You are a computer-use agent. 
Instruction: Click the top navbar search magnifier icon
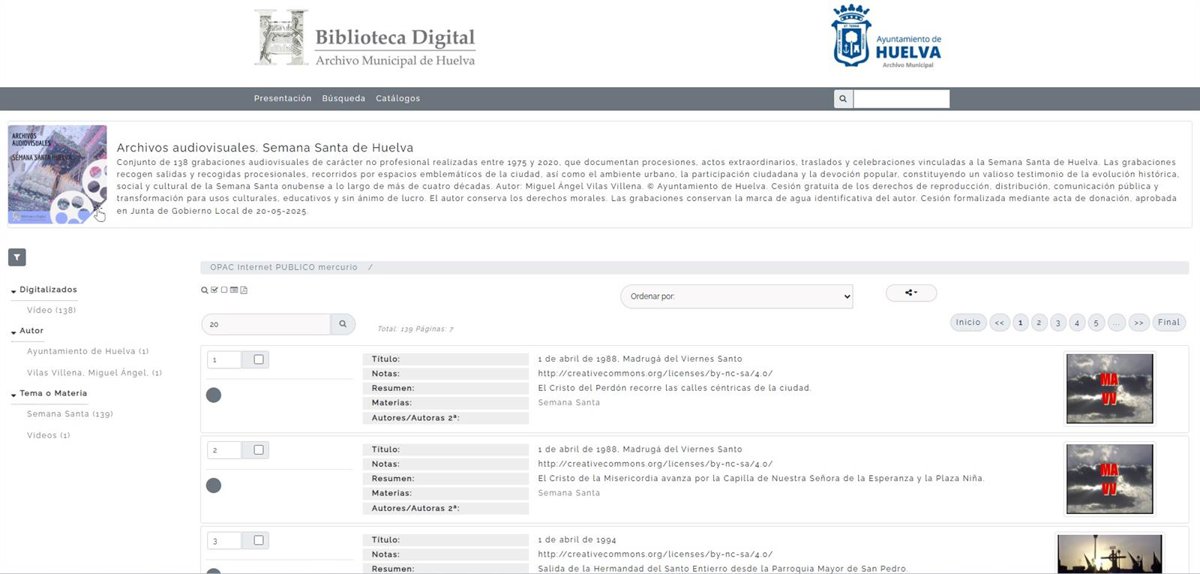(x=843, y=99)
